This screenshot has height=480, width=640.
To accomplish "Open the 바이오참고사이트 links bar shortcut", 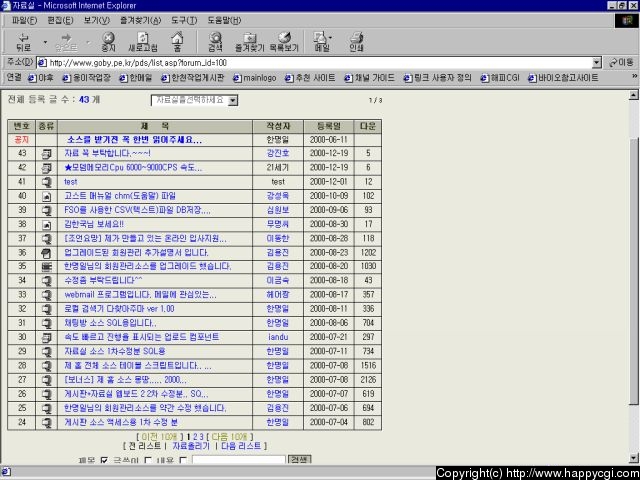I will tap(563, 78).
